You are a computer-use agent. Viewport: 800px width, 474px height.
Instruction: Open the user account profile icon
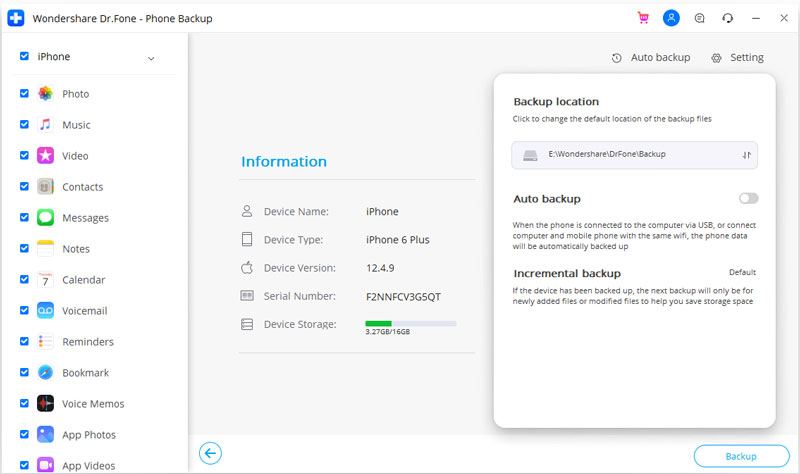(x=671, y=18)
